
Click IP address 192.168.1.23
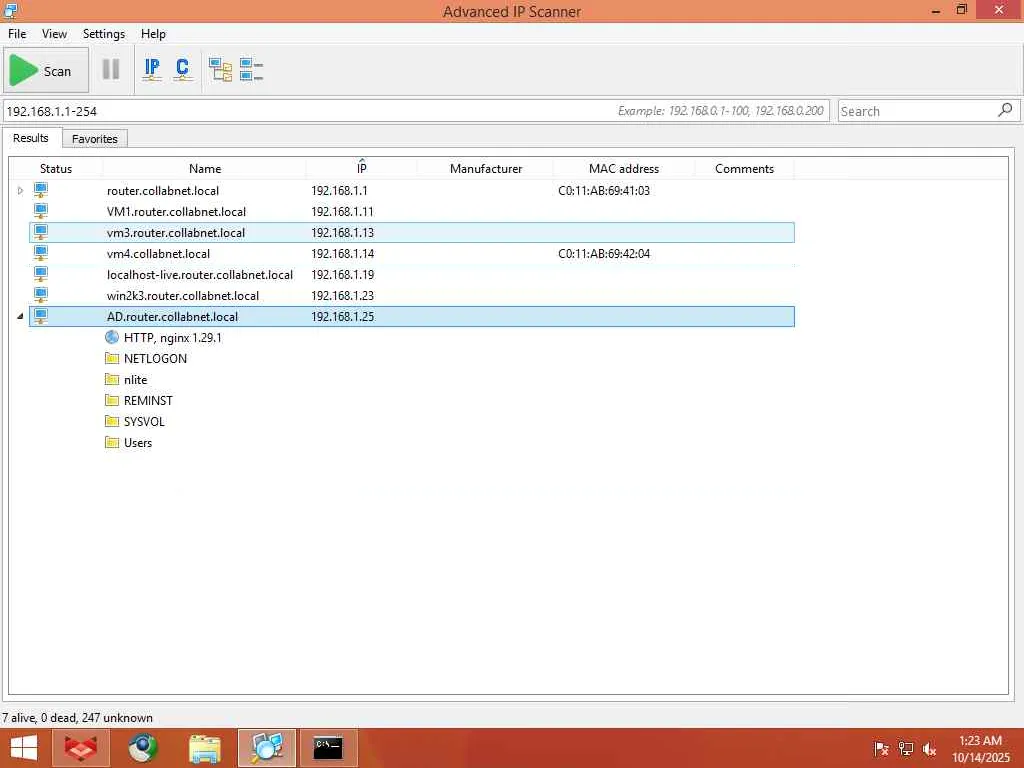(342, 295)
